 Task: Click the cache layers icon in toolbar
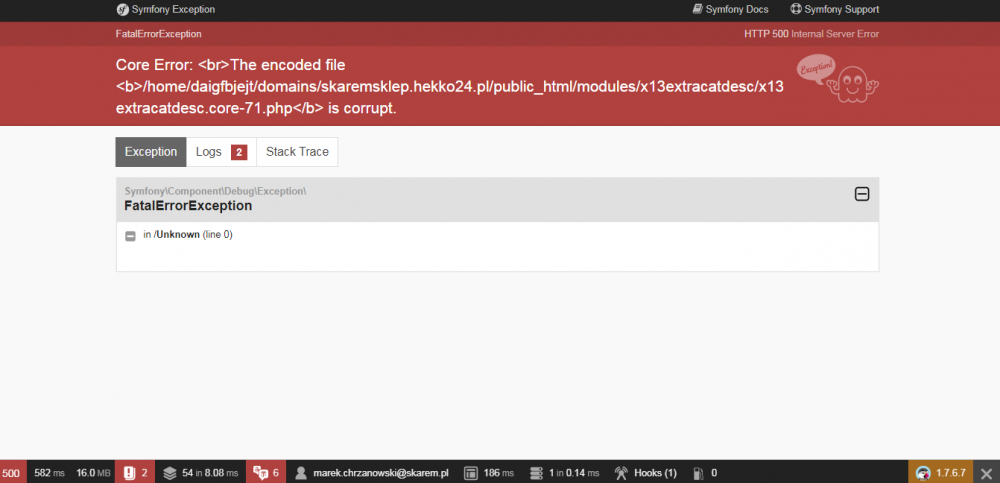170,473
